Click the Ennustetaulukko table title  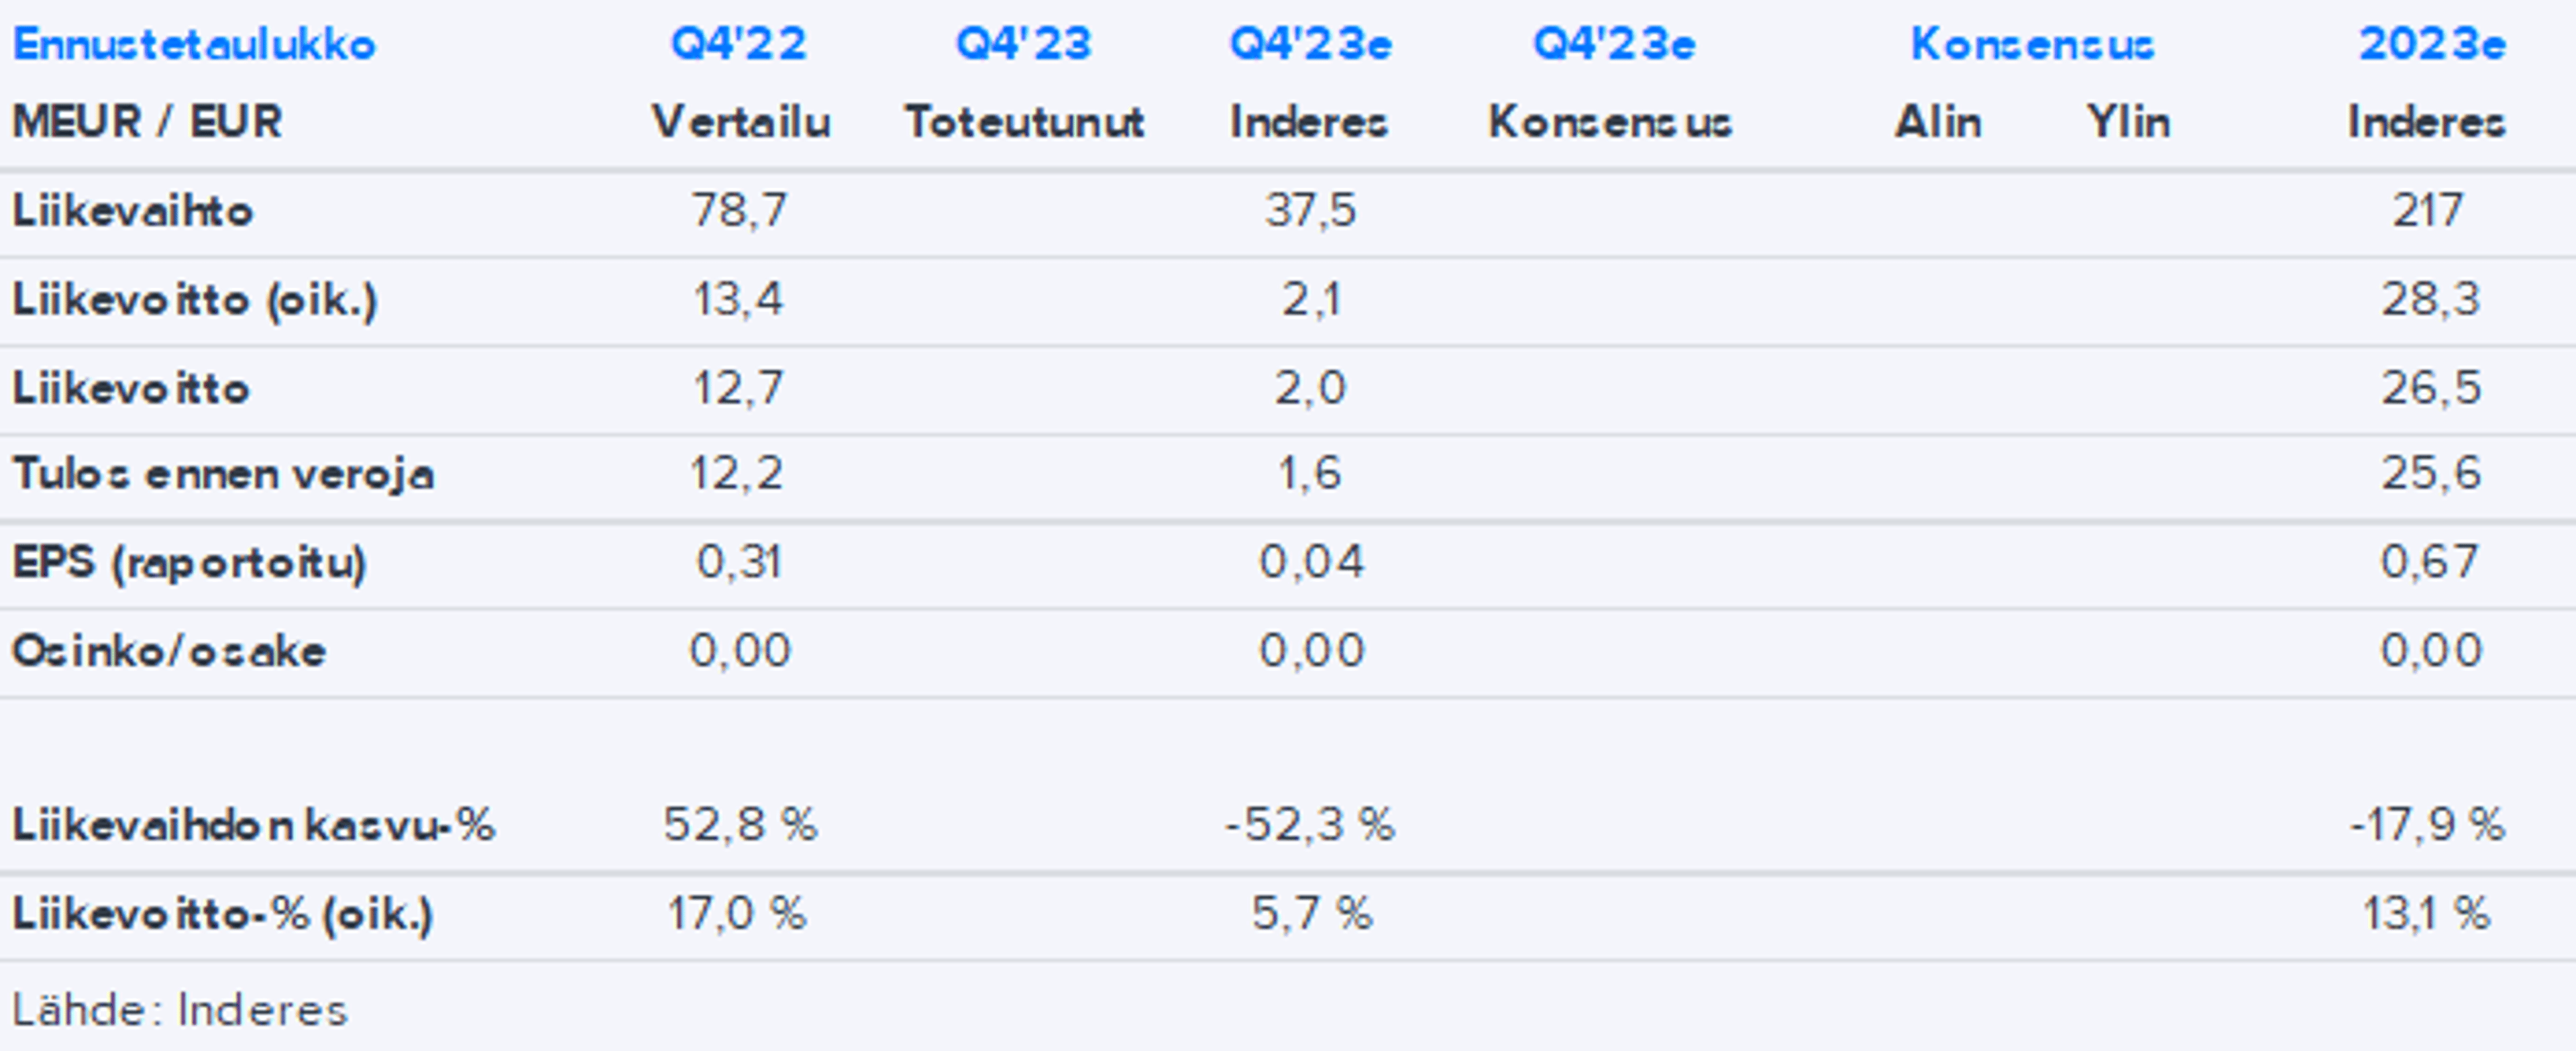(194, 44)
